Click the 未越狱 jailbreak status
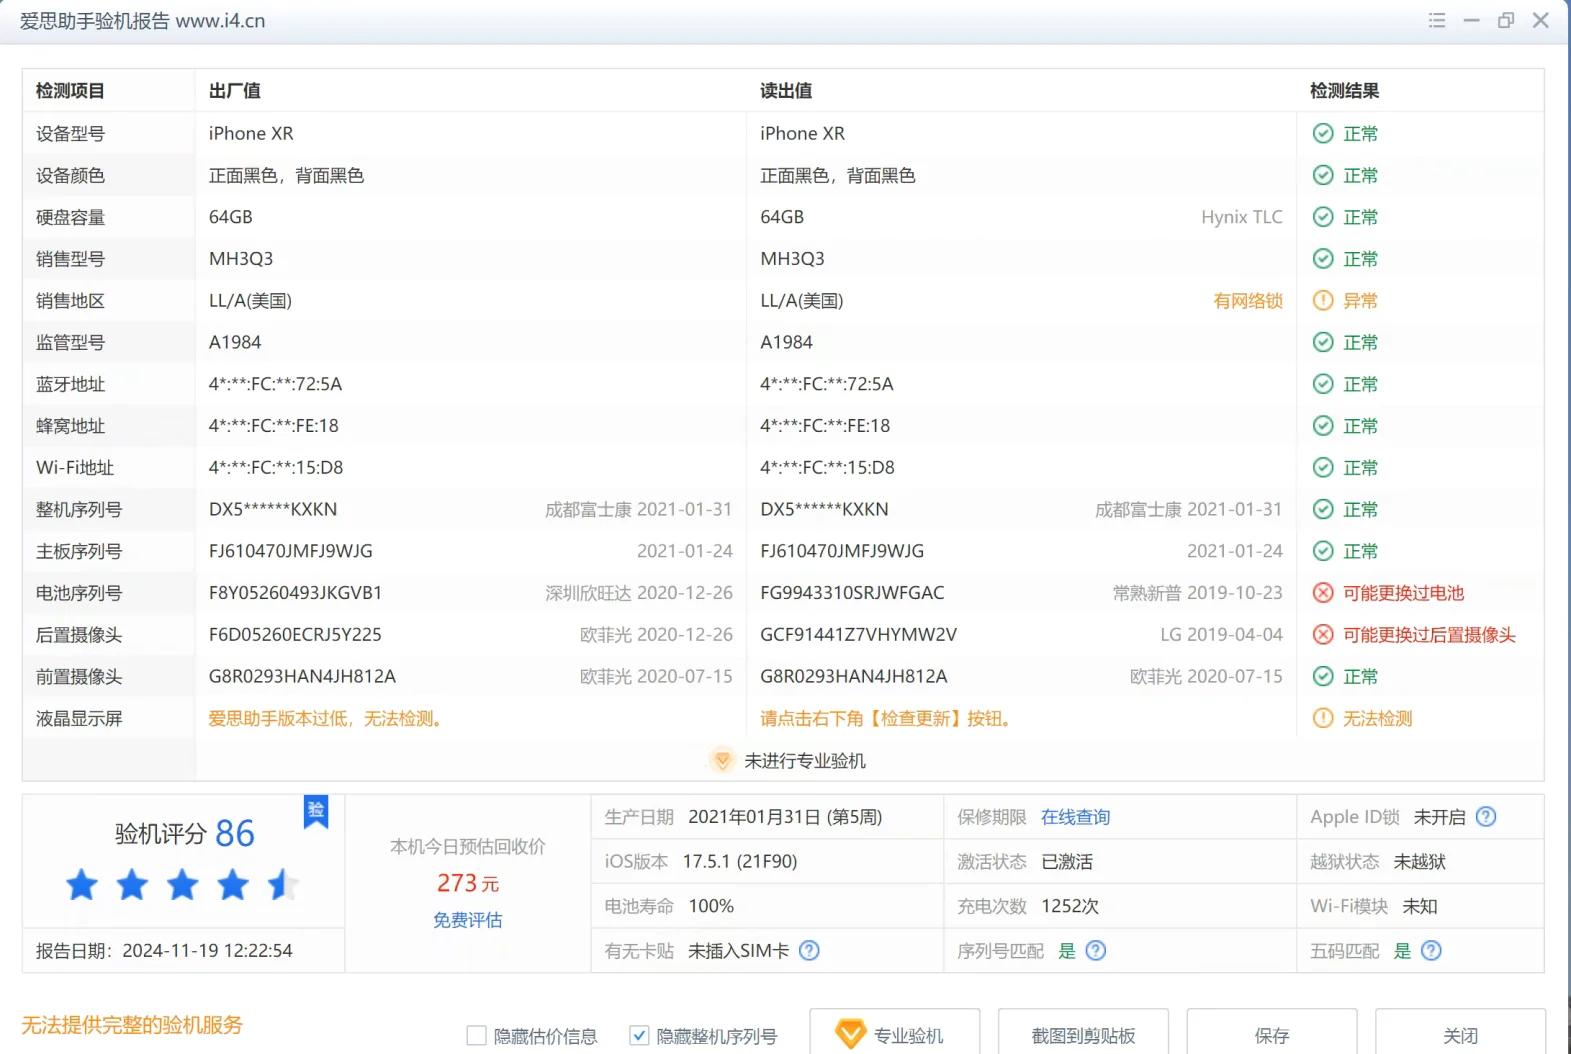The image size is (1571, 1054). [1419, 861]
